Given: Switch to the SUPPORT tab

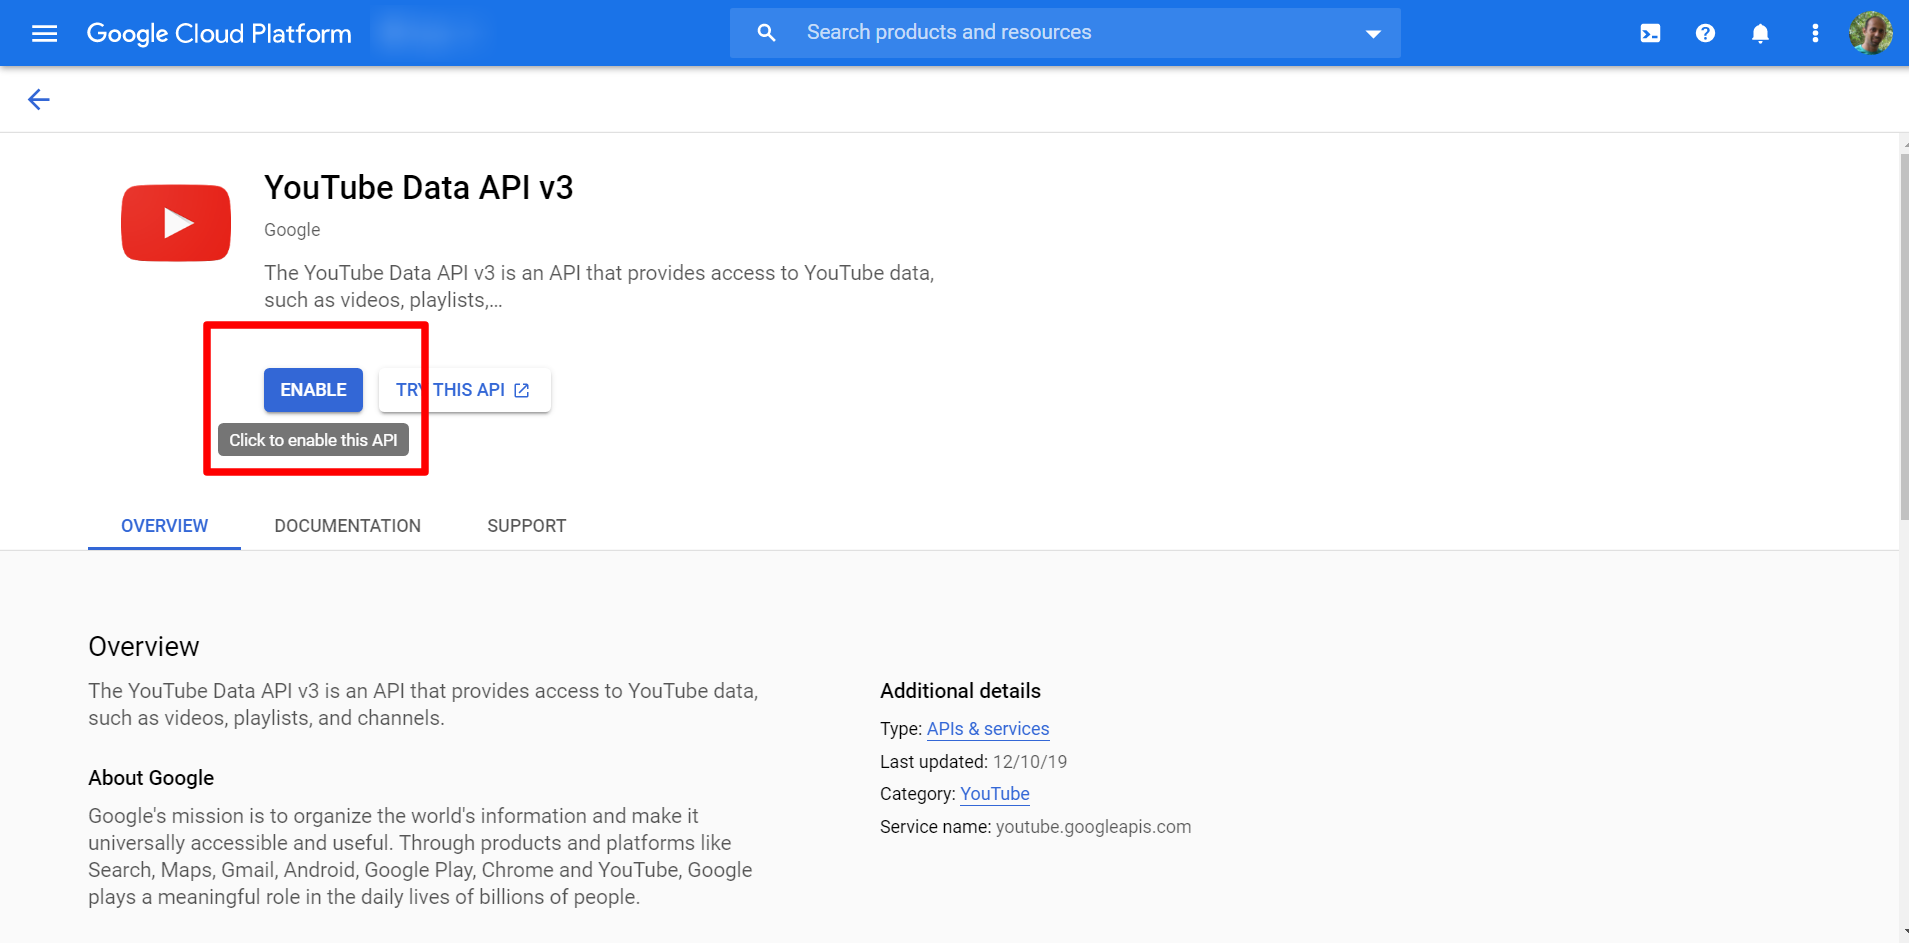Looking at the screenshot, I should pyautogui.click(x=527, y=525).
